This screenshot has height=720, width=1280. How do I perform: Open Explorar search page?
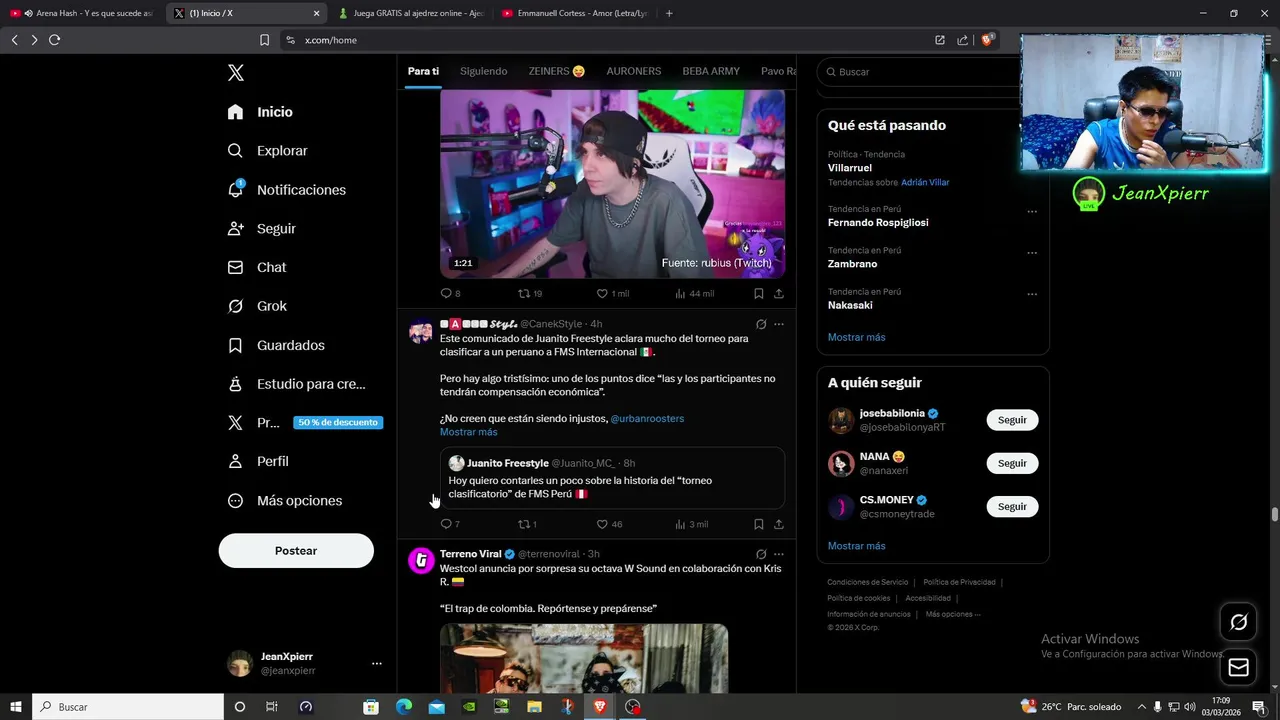[267, 151]
